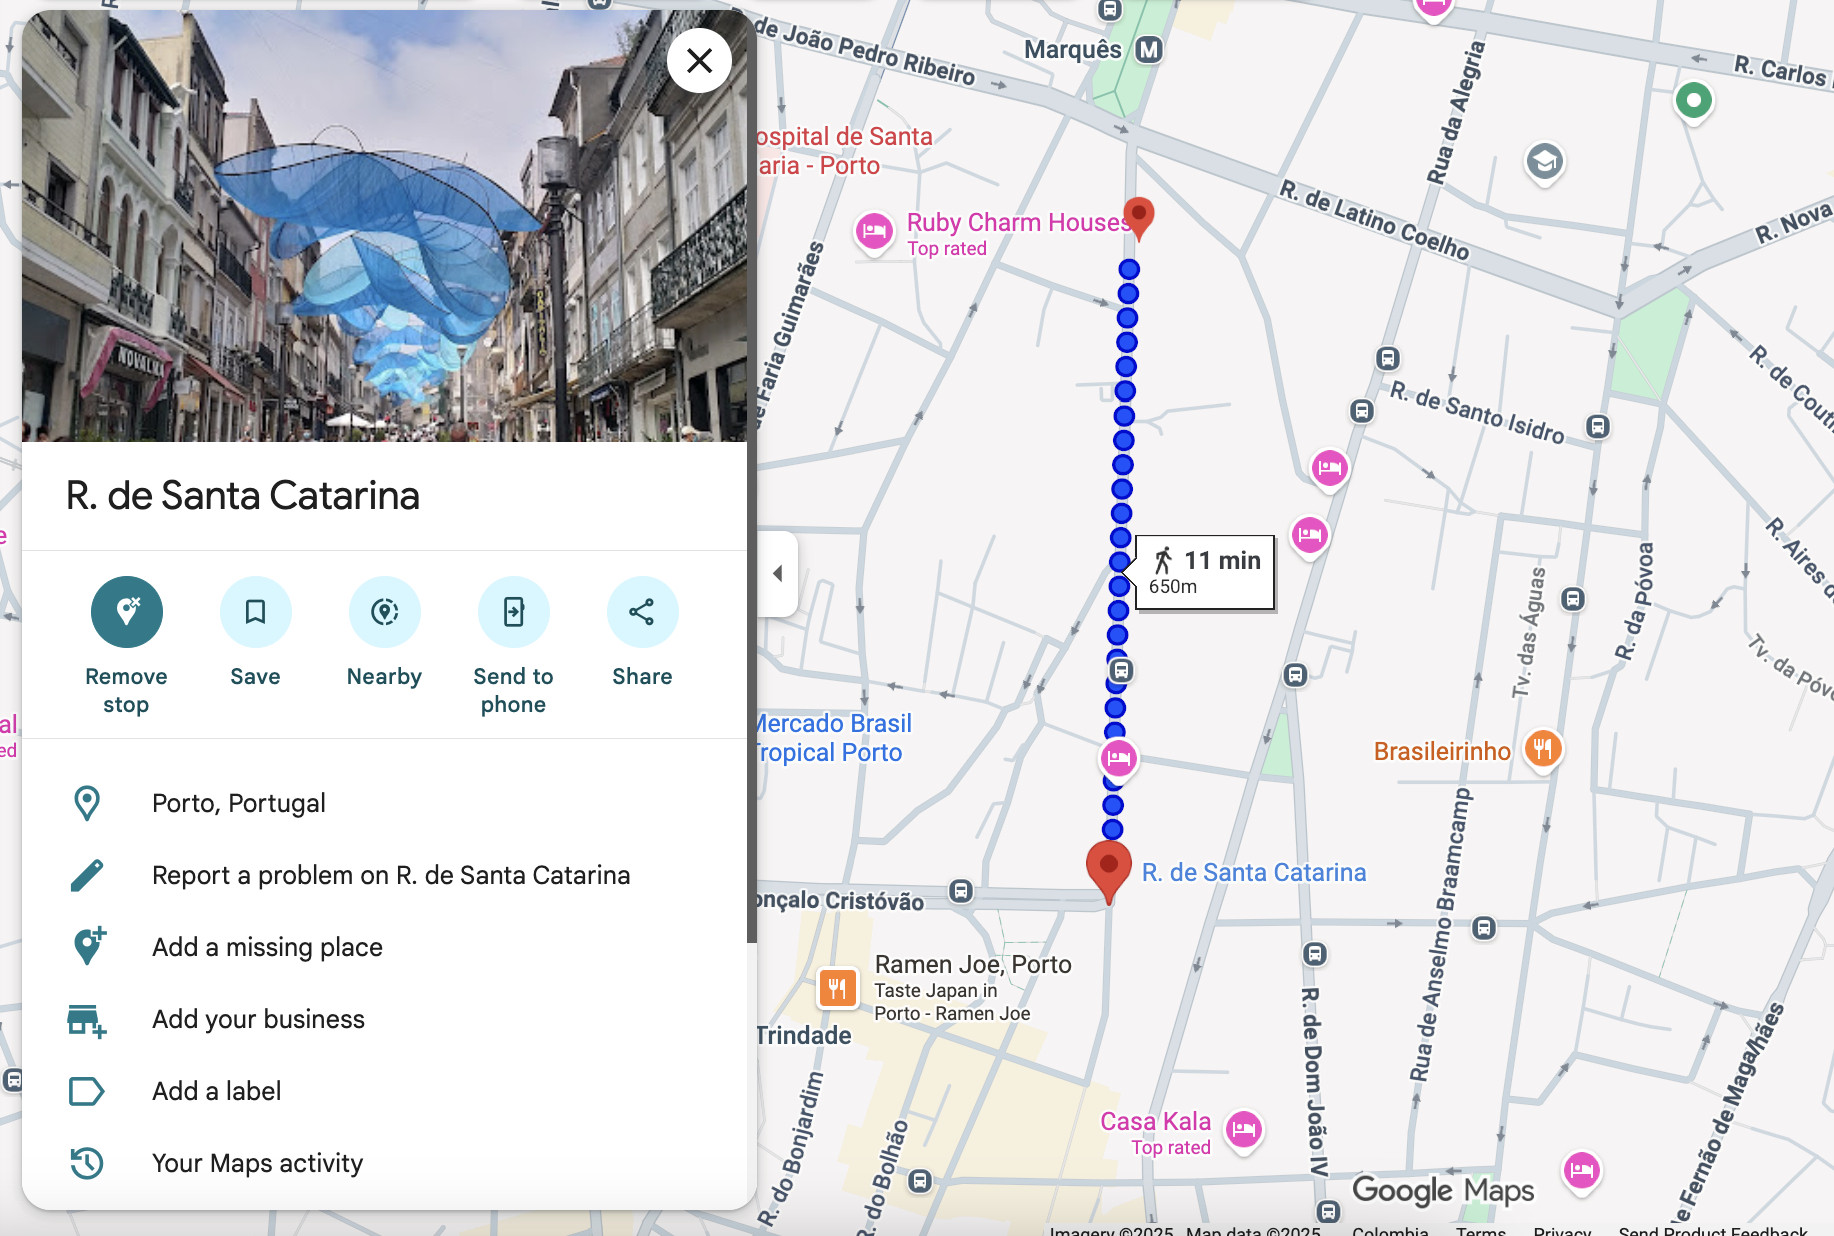Open Report a problem on R. de Santa Catarina
The width and height of the screenshot is (1834, 1236).
[x=390, y=875]
